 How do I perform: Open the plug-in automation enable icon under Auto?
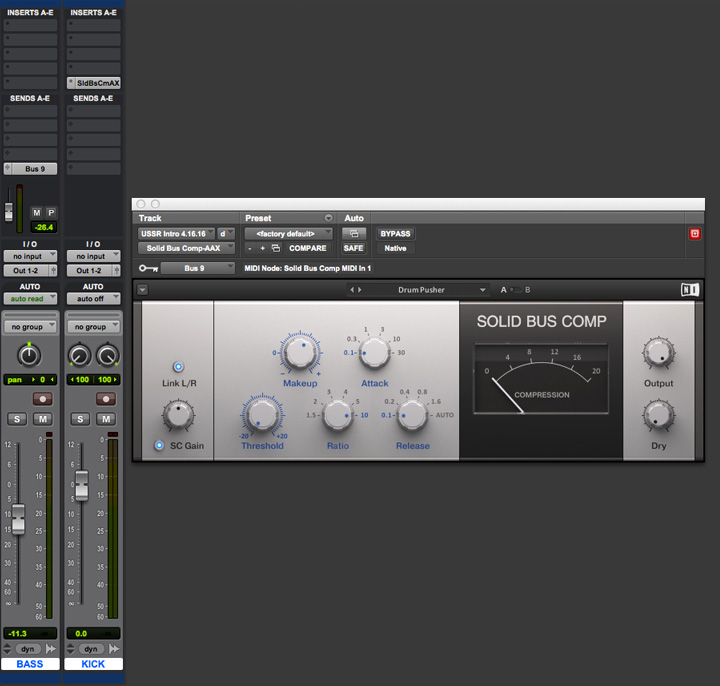click(354, 234)
